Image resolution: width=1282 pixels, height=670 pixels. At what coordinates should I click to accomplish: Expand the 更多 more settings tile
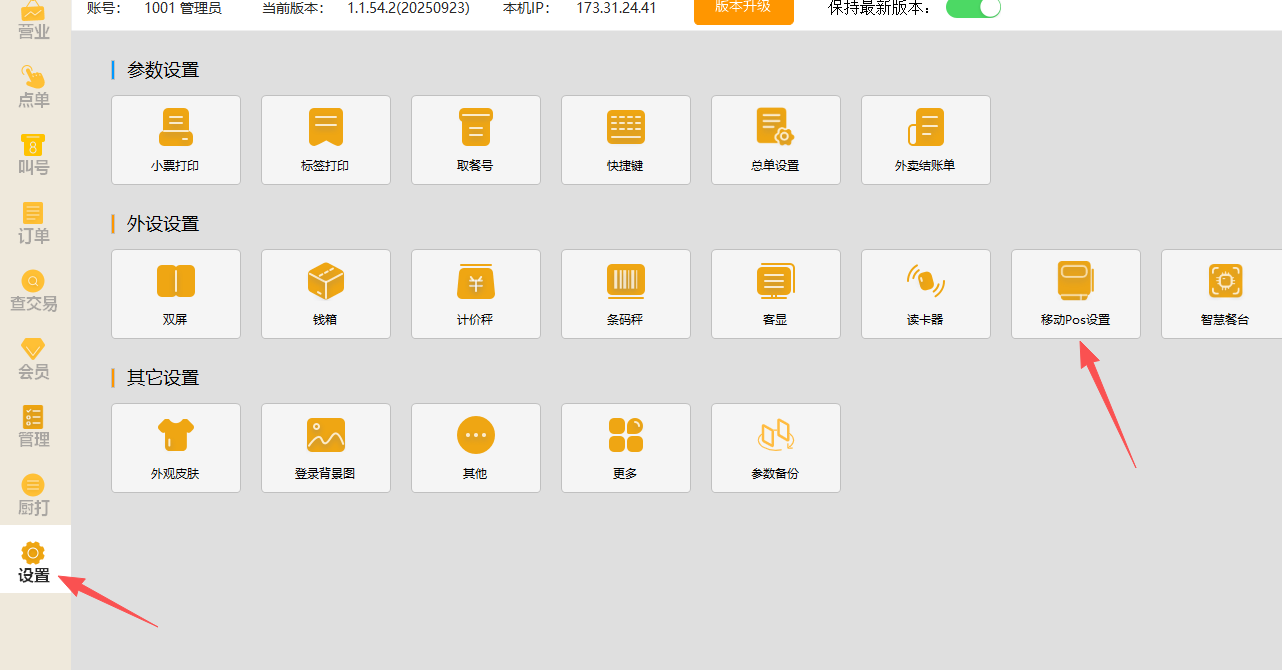pos(626,448)
